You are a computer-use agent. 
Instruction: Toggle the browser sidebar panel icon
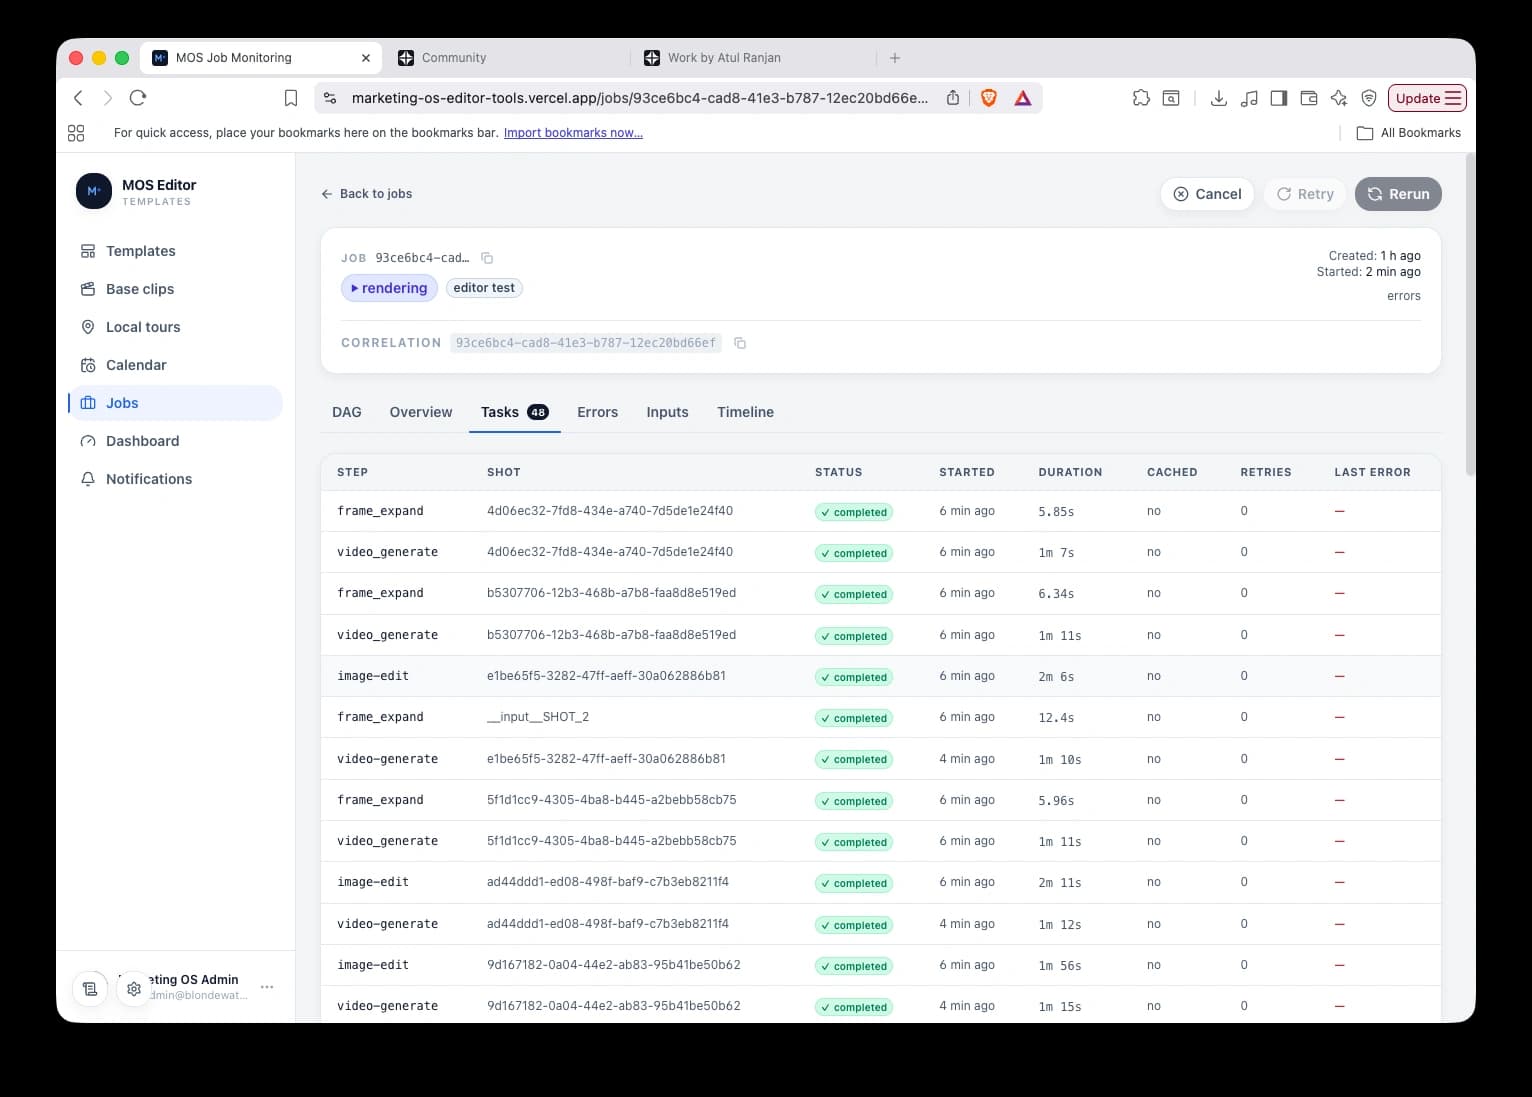click(x=1279, y=98)
